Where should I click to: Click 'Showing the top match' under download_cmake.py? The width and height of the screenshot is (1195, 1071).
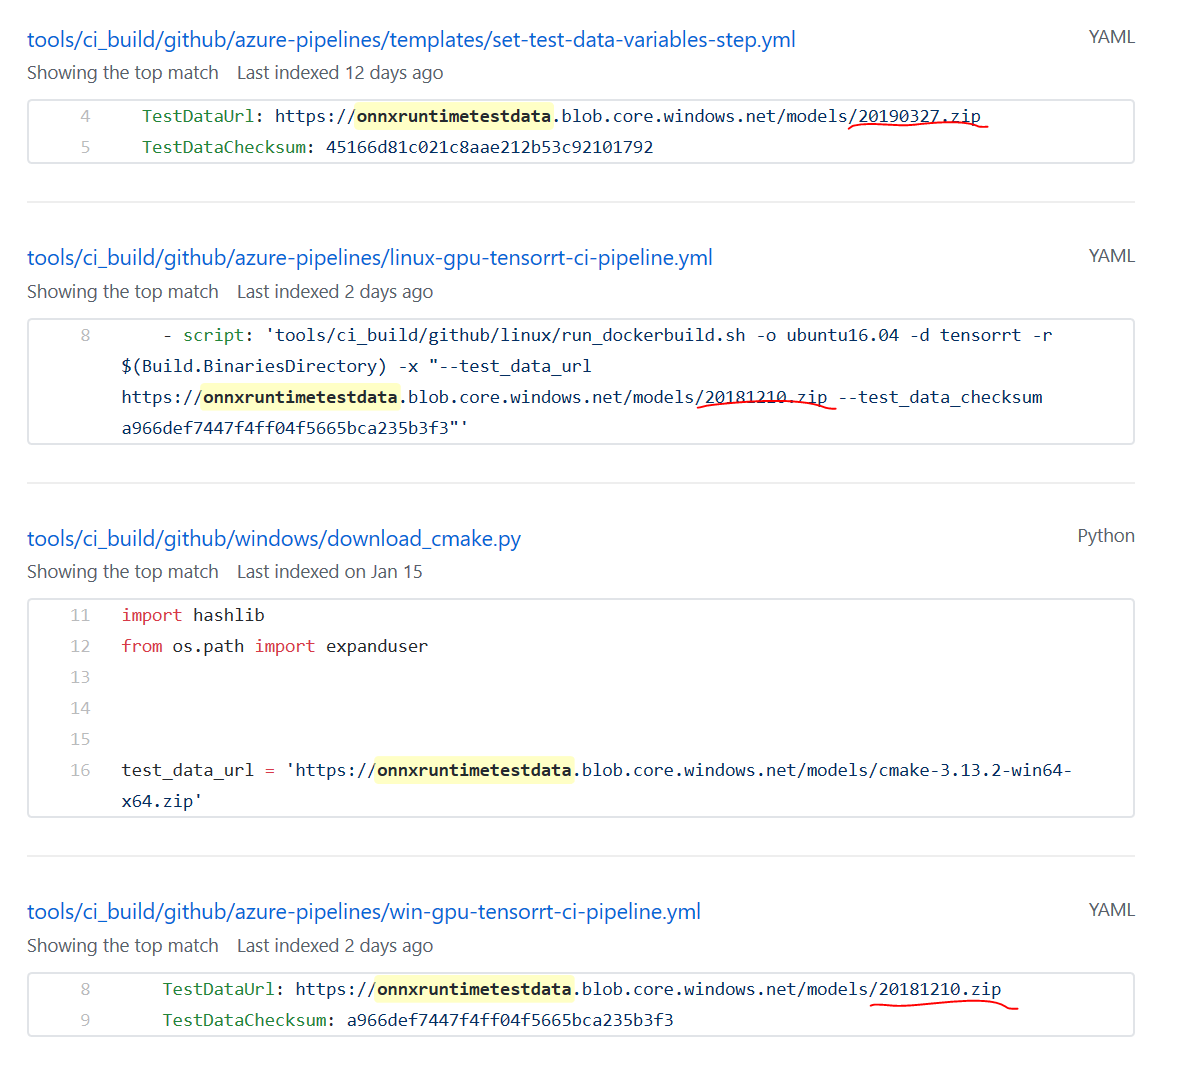pos(123,572)
